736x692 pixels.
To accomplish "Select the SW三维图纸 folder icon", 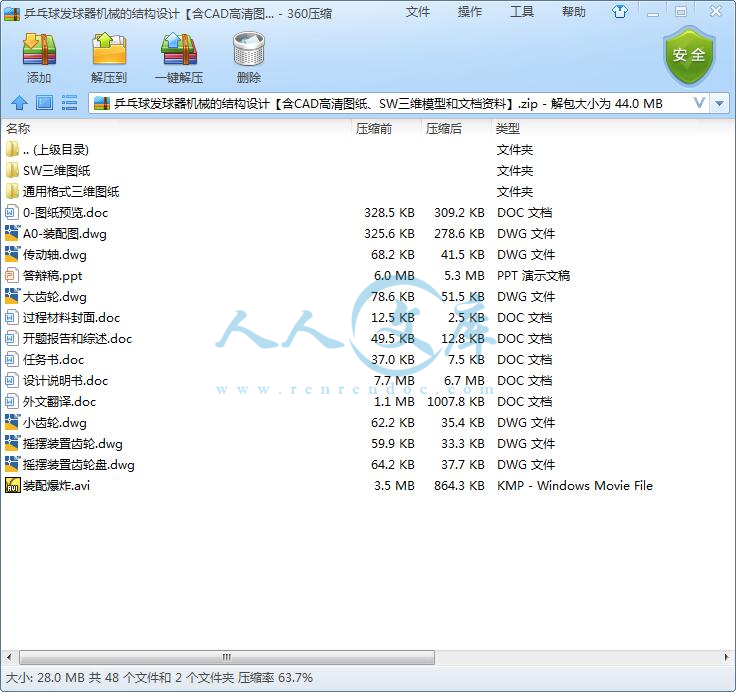I will point(12,170).
